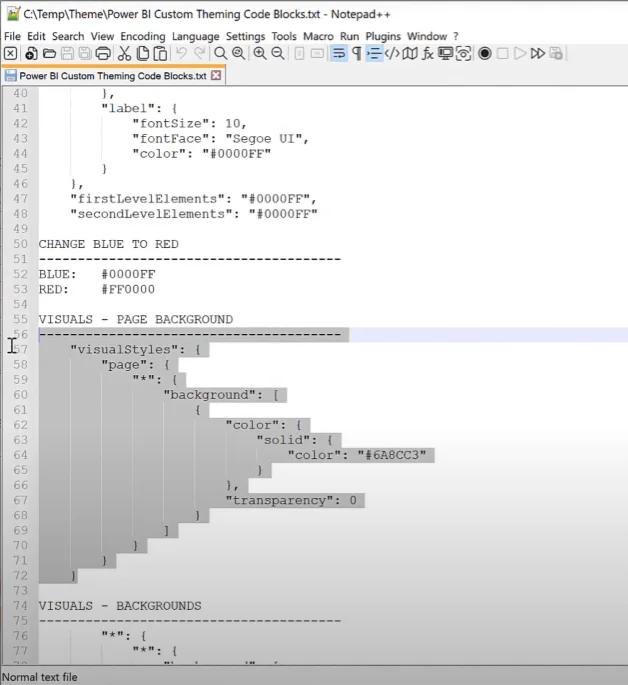Click the "BLUE: #0000FF" line
Image resolution: width=628 pixels, height=685 pixels.
97,274
